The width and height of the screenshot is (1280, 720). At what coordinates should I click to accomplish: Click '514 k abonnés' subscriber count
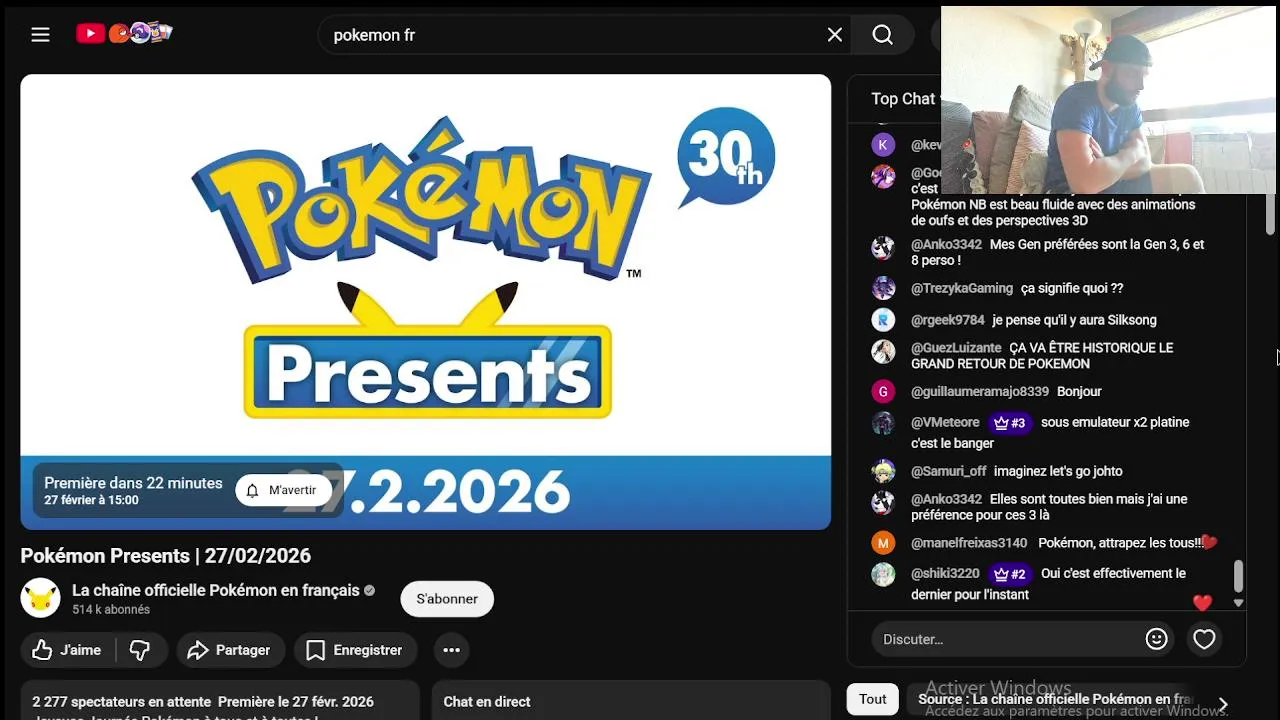tap(111, 609)
